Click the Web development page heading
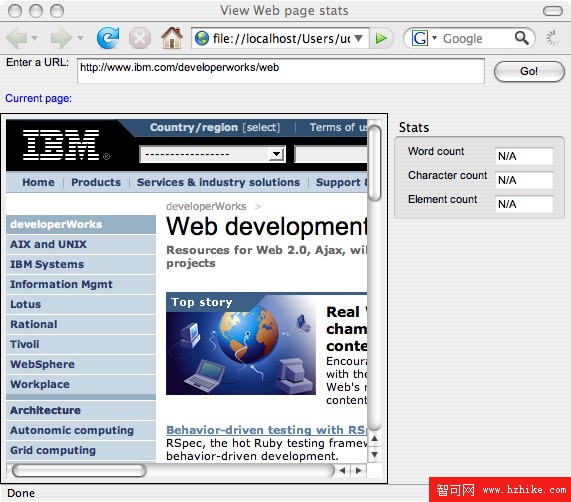This screenshot has height=502, width=571. pos(267,227)
